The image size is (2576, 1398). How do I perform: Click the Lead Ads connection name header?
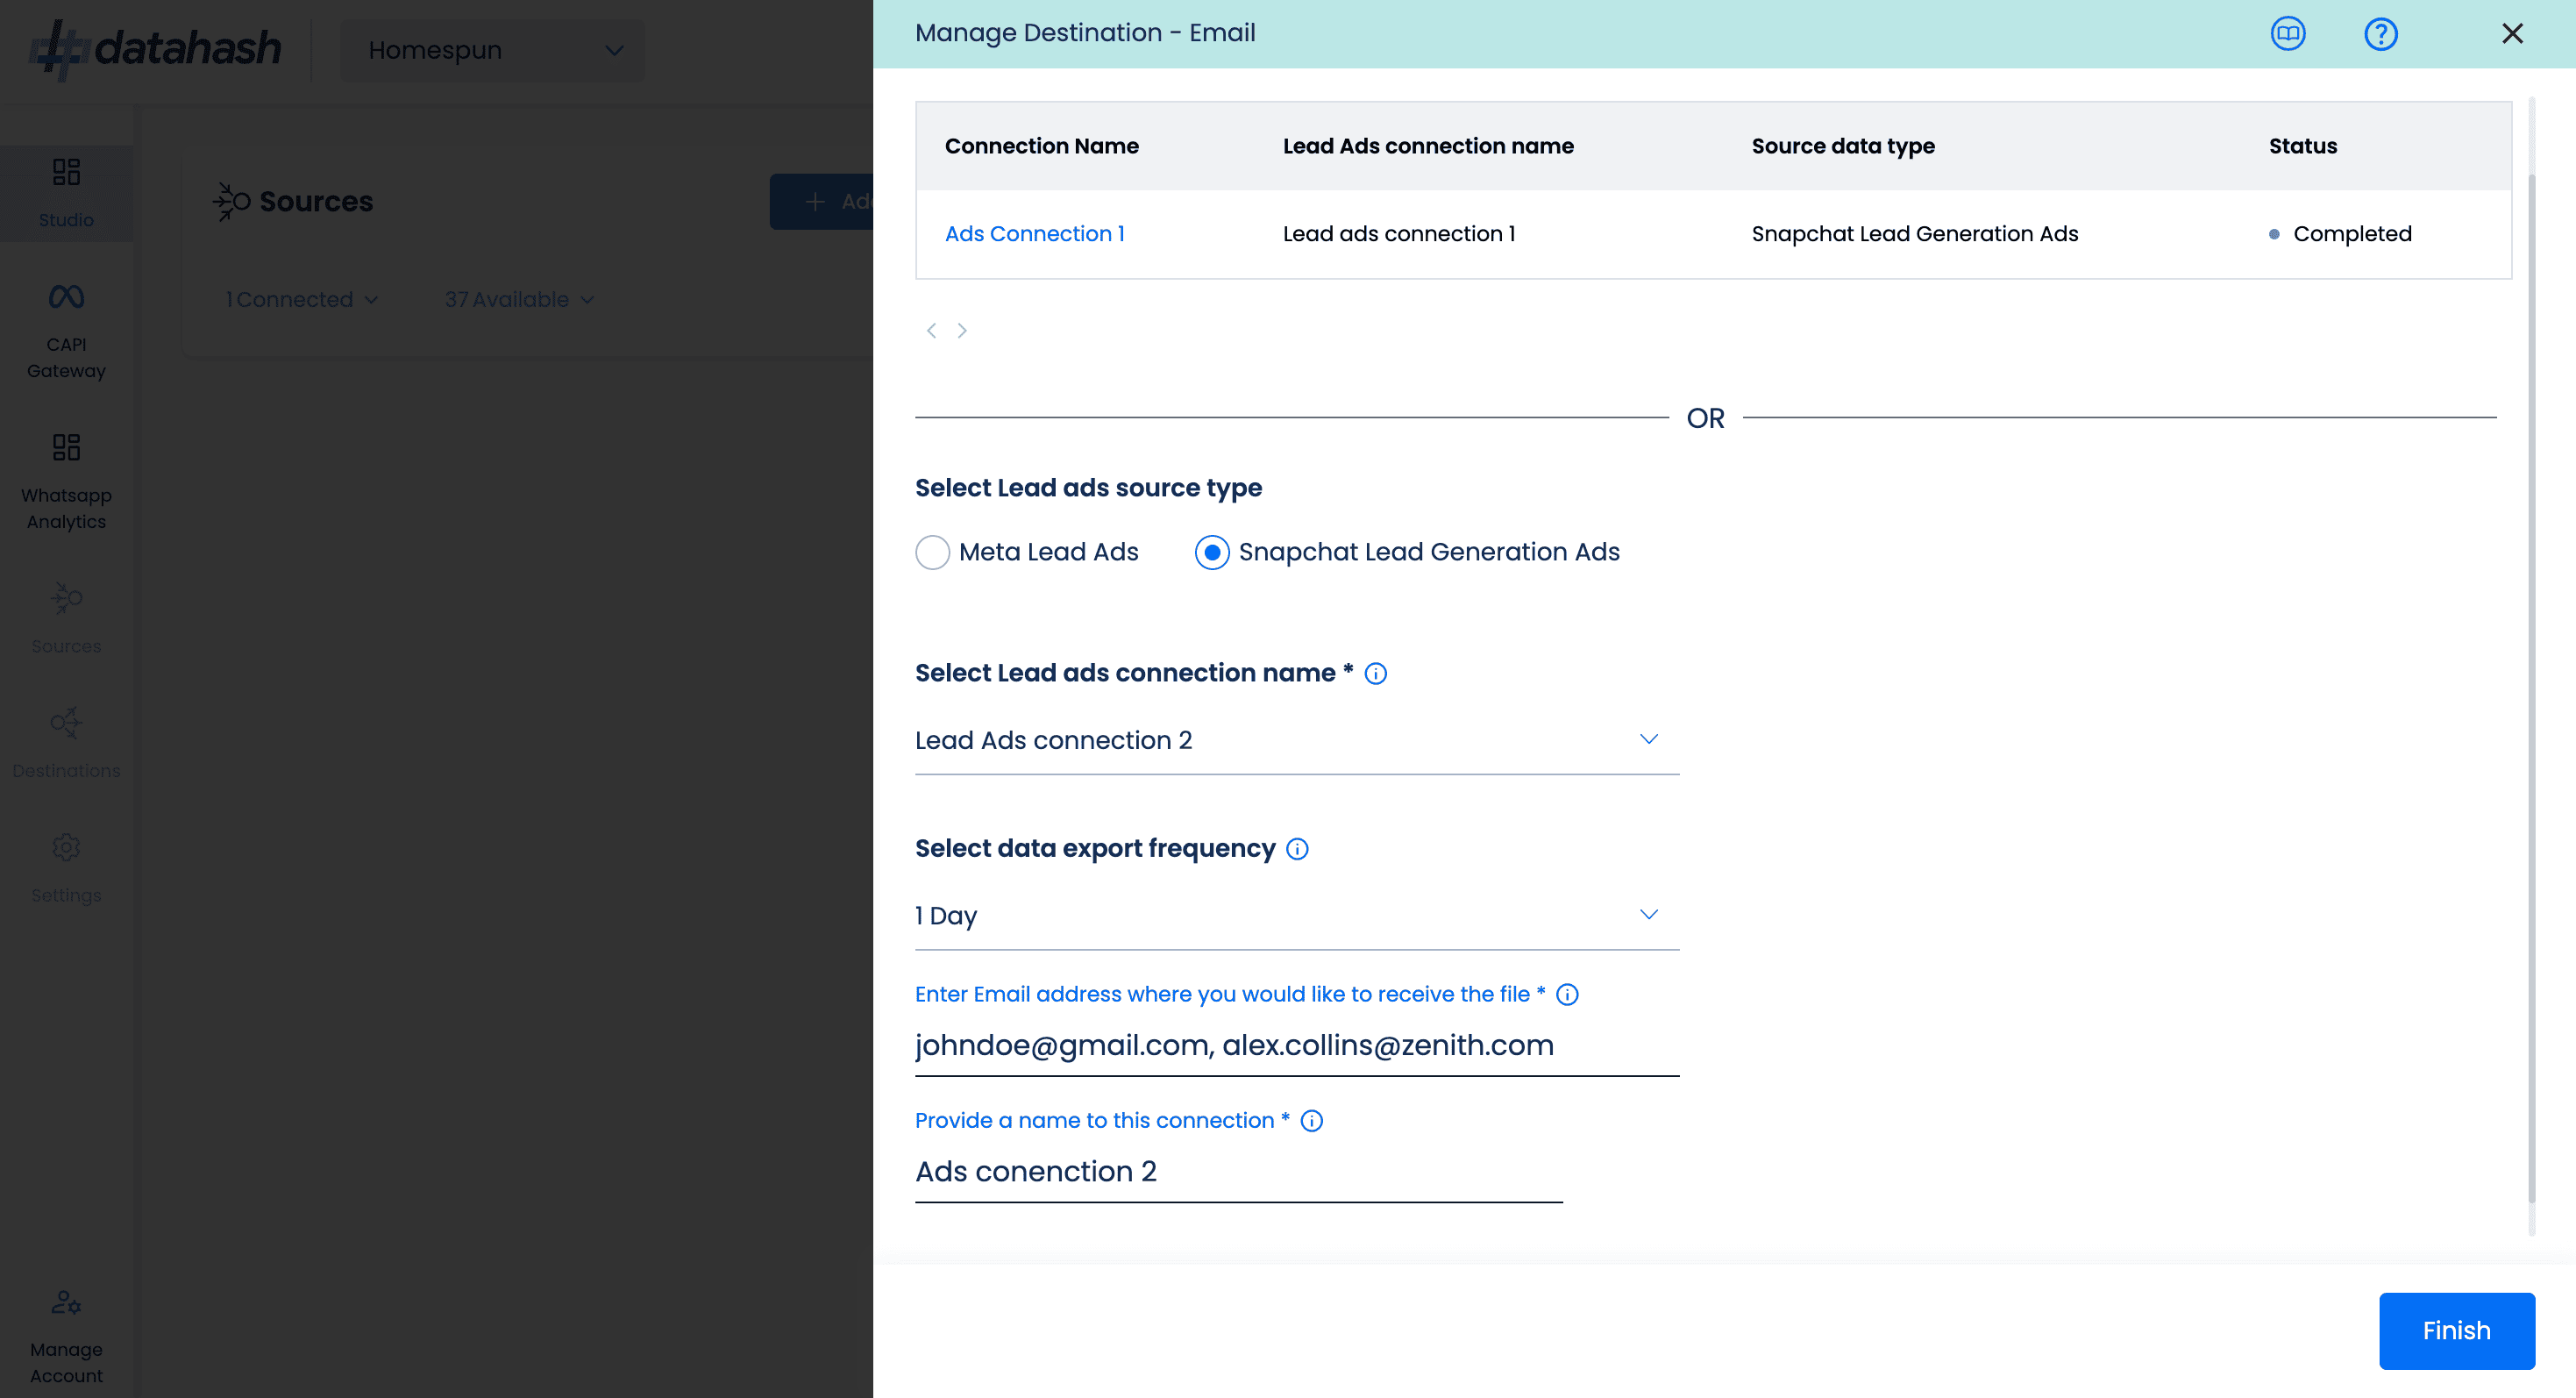click(1428, 146)
